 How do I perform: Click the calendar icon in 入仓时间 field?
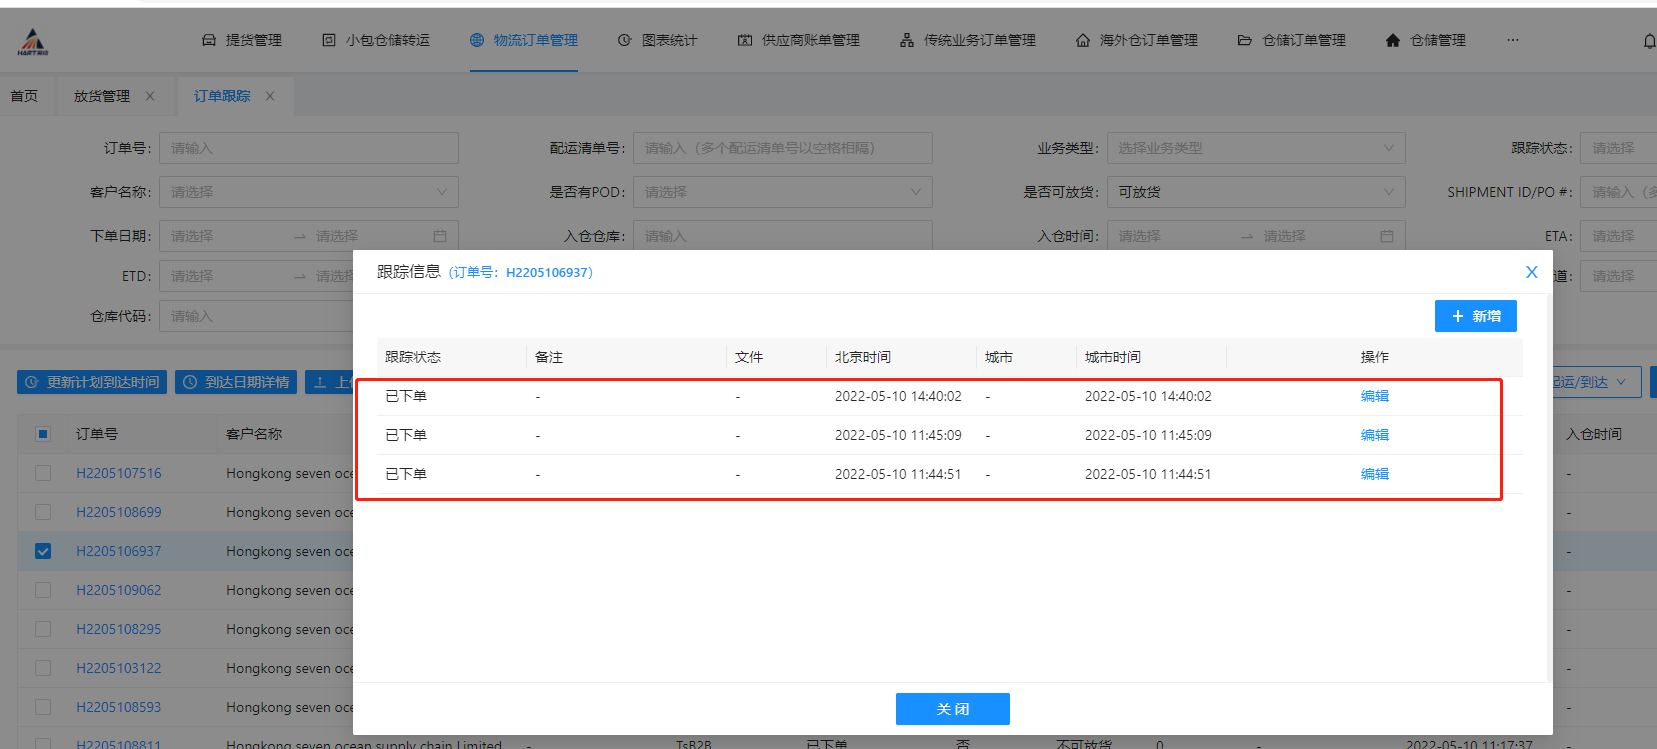(1386, 236)
